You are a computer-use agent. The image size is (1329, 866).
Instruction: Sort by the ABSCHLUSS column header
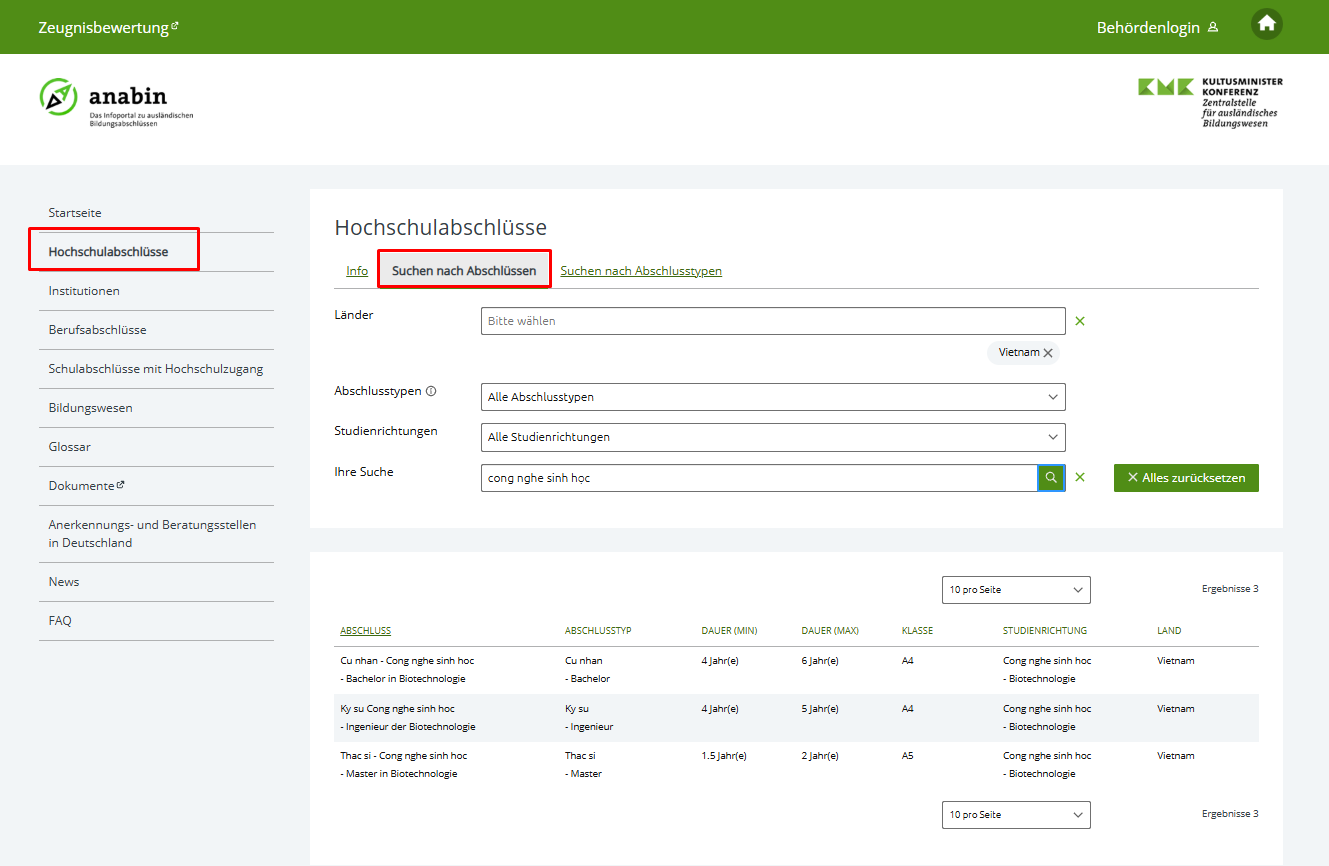coord(365,631)
